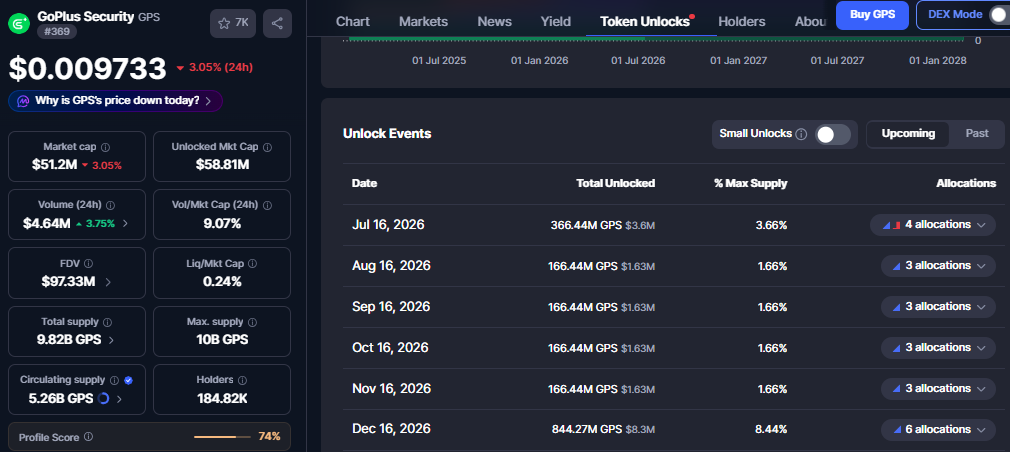This screenshot has width=1010, height=452.
Task: Click the Circulating supply verified badge icon
Action: point(128,380)
